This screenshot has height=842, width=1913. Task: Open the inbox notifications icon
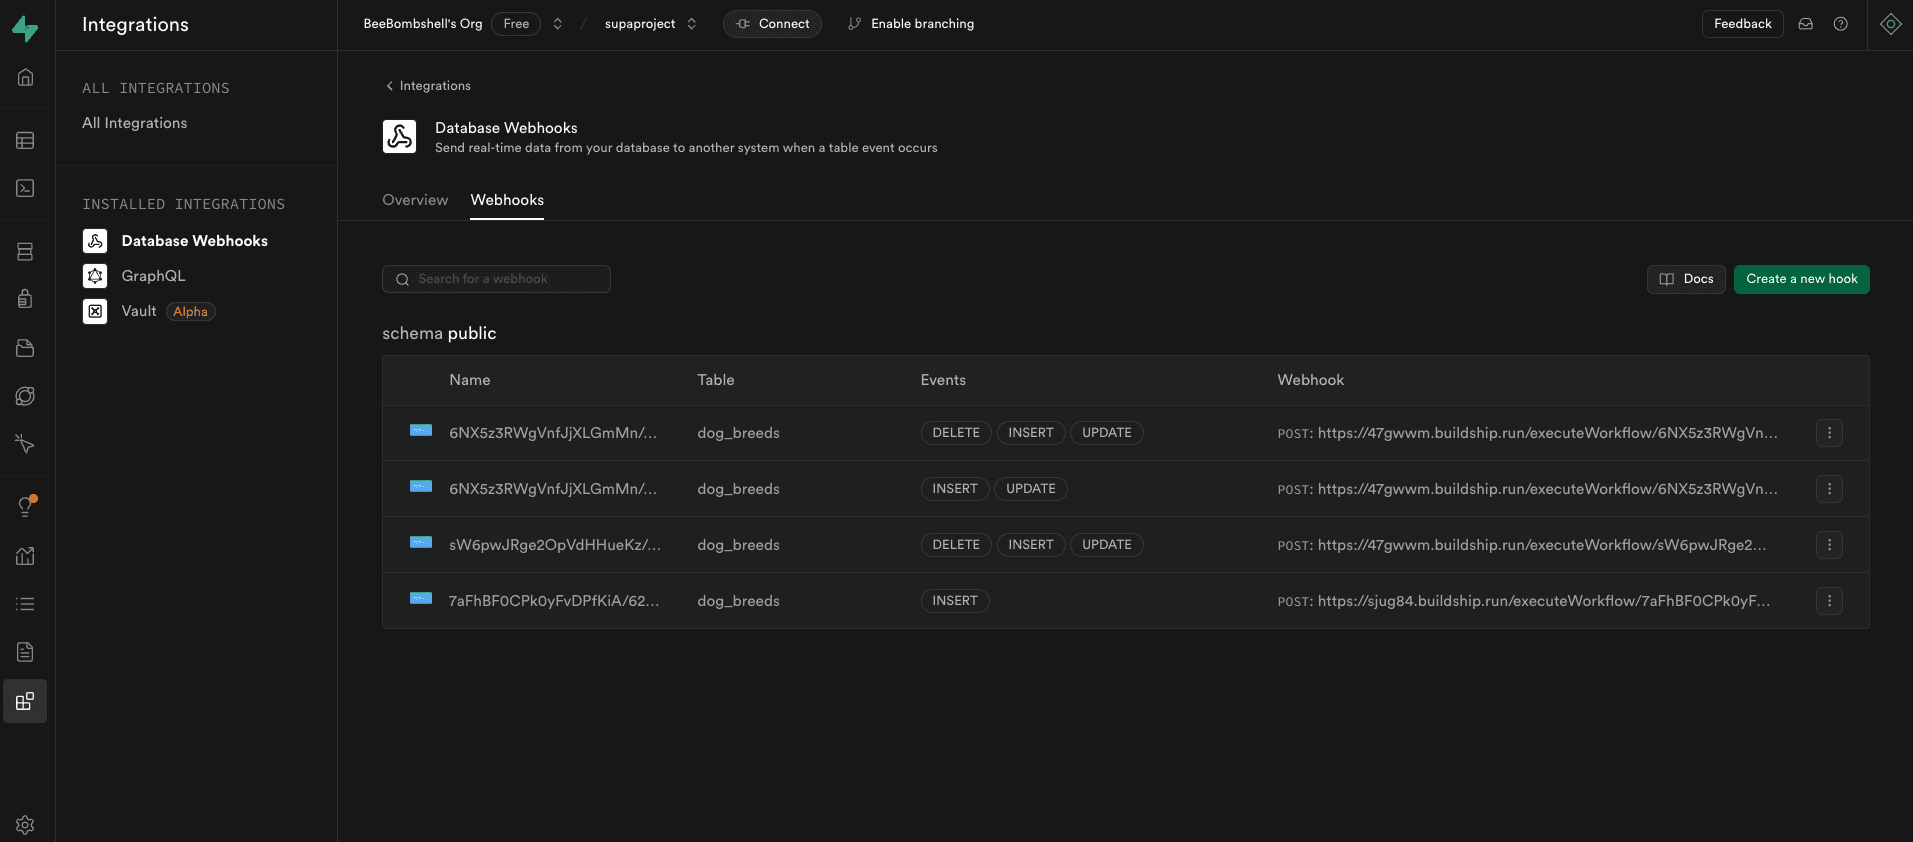coord(1806,24)
